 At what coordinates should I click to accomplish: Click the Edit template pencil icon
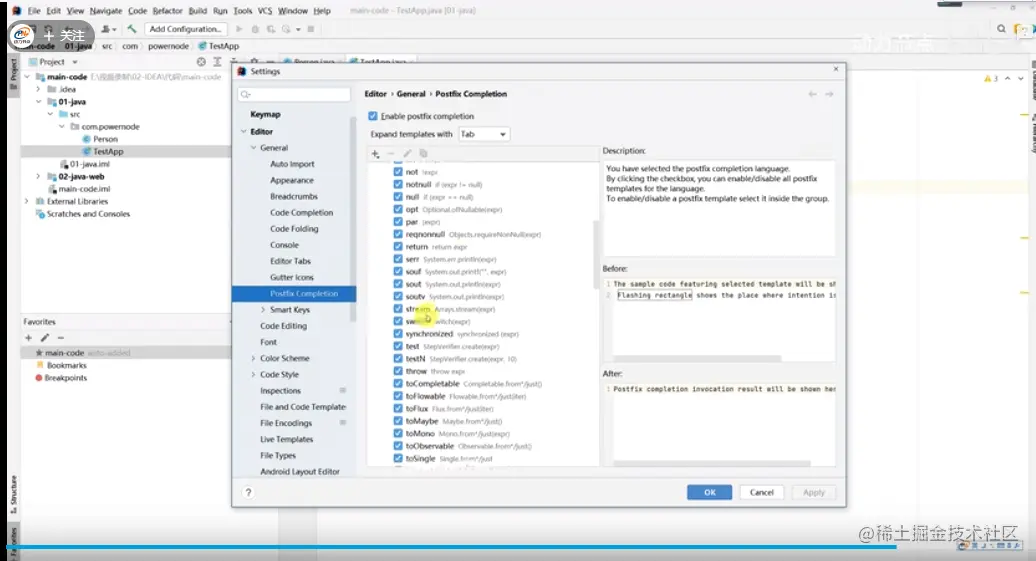click(407, 153)
